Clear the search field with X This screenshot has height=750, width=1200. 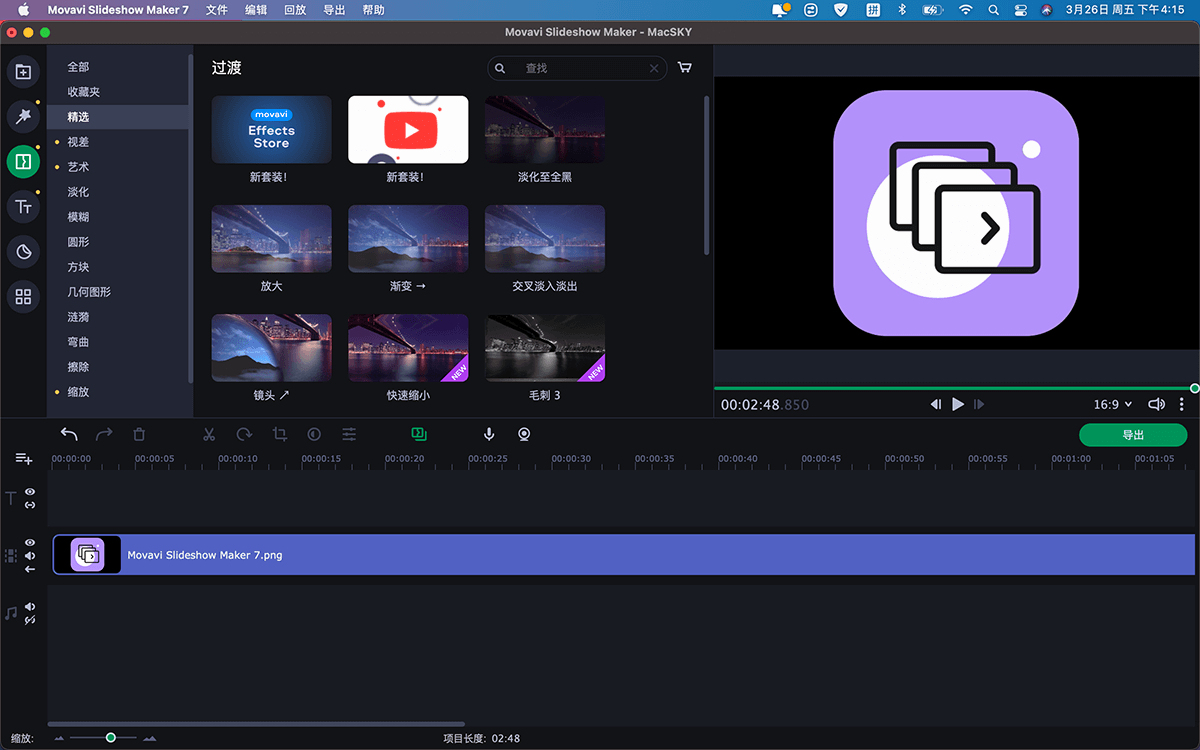click(654, 68)
